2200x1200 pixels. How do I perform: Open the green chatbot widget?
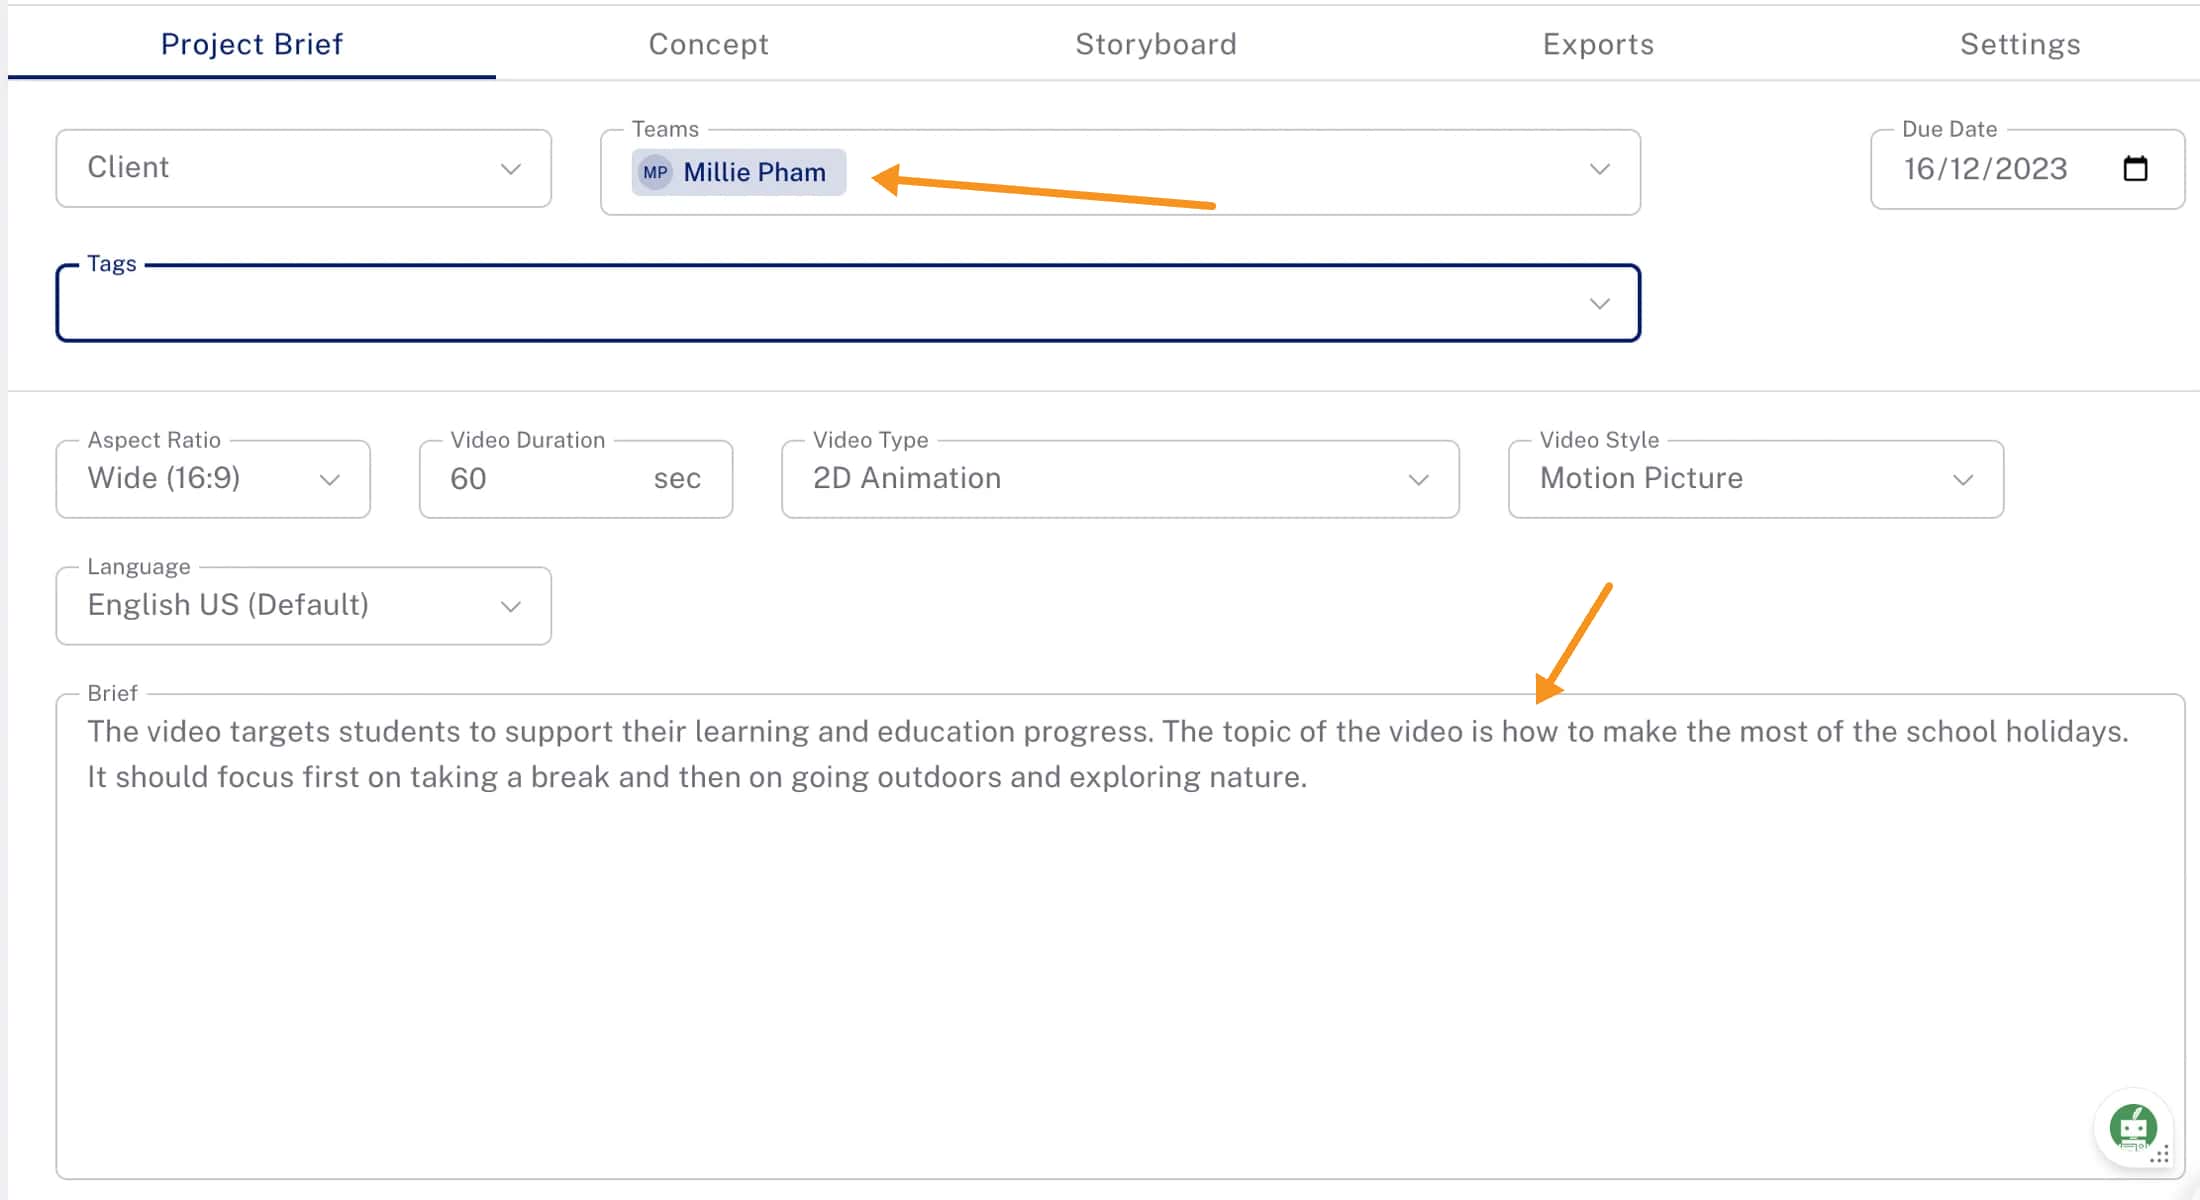click(2134, 1126)
